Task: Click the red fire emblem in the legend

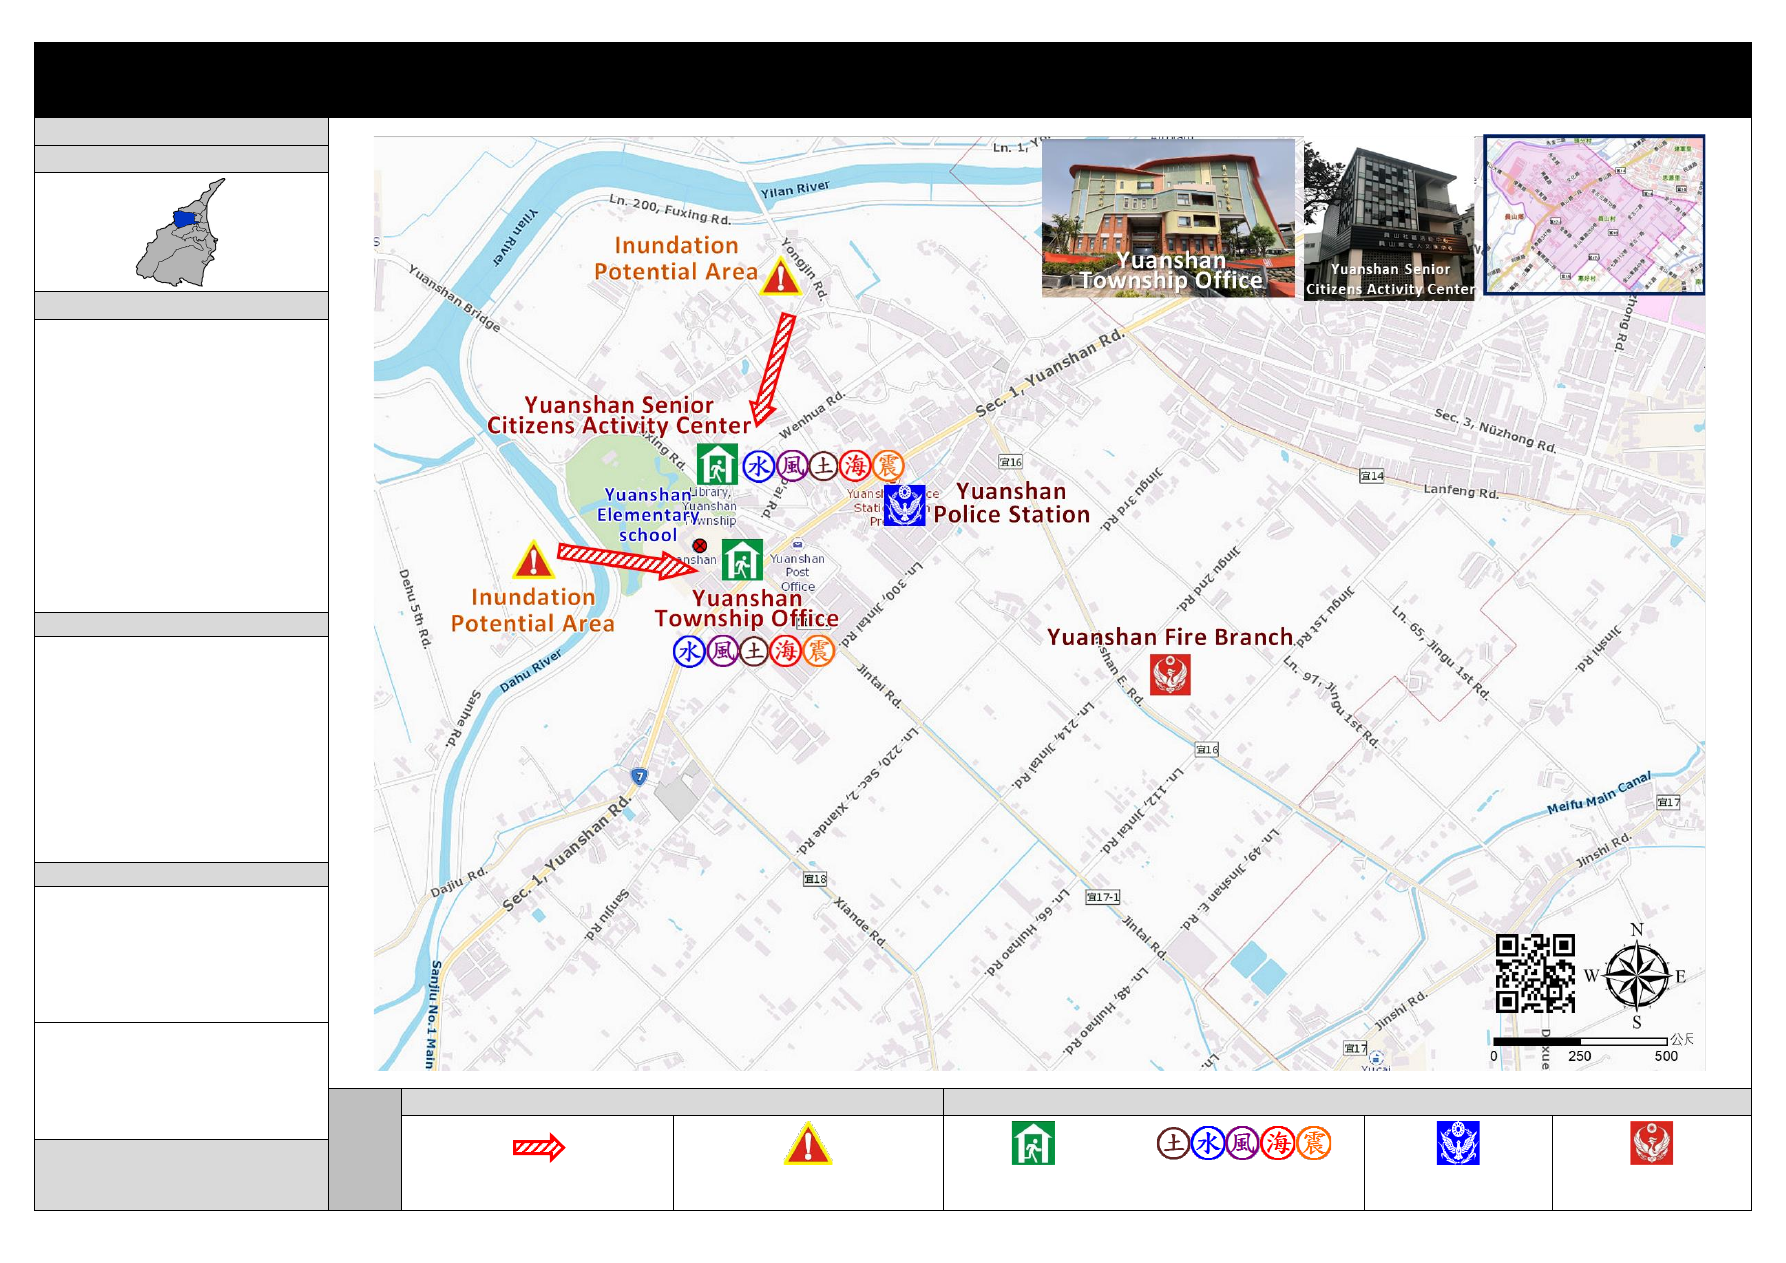Action: [1652, 1143]
